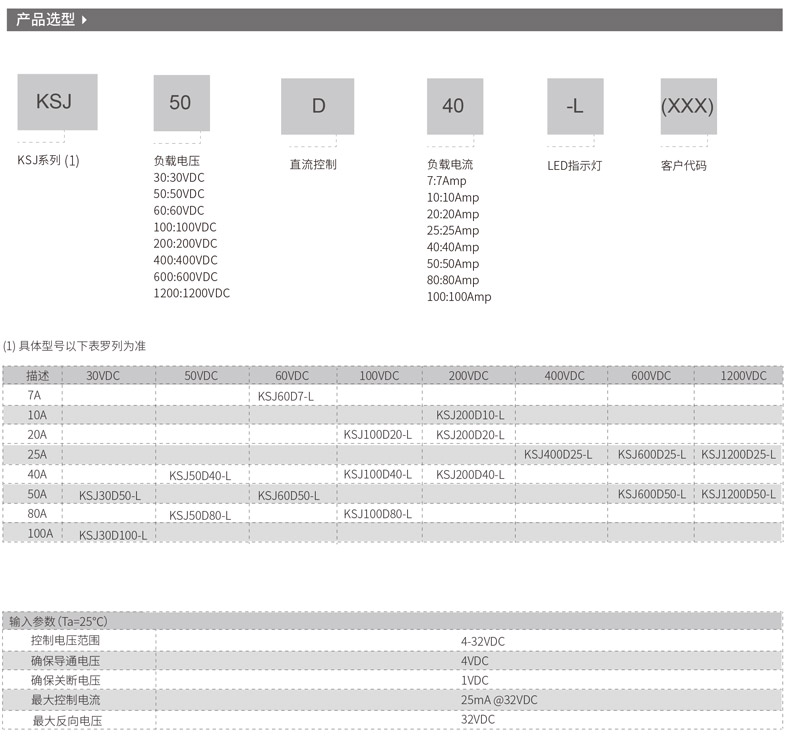Click the KSJ60D7-L model cell
790x744 pixels.
click(x=286, y=396)
